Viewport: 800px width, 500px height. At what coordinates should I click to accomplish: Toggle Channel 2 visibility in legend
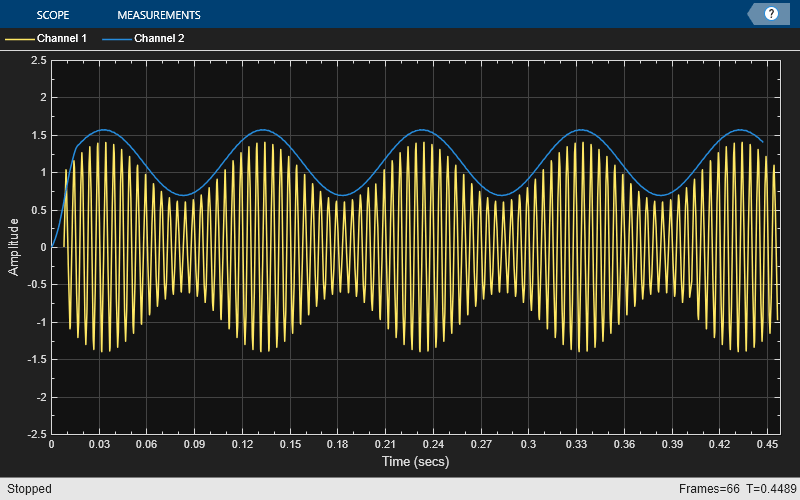(x=159, y=38)
